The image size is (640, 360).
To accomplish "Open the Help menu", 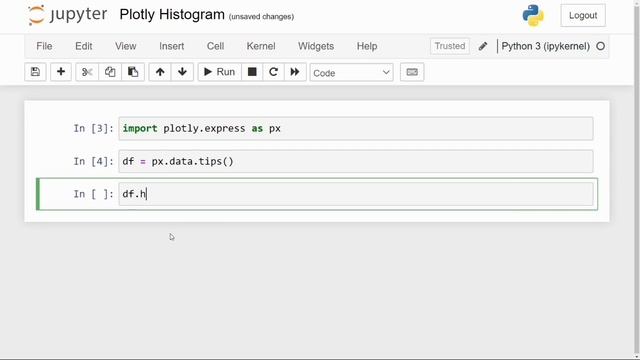I will click(367, 46).
